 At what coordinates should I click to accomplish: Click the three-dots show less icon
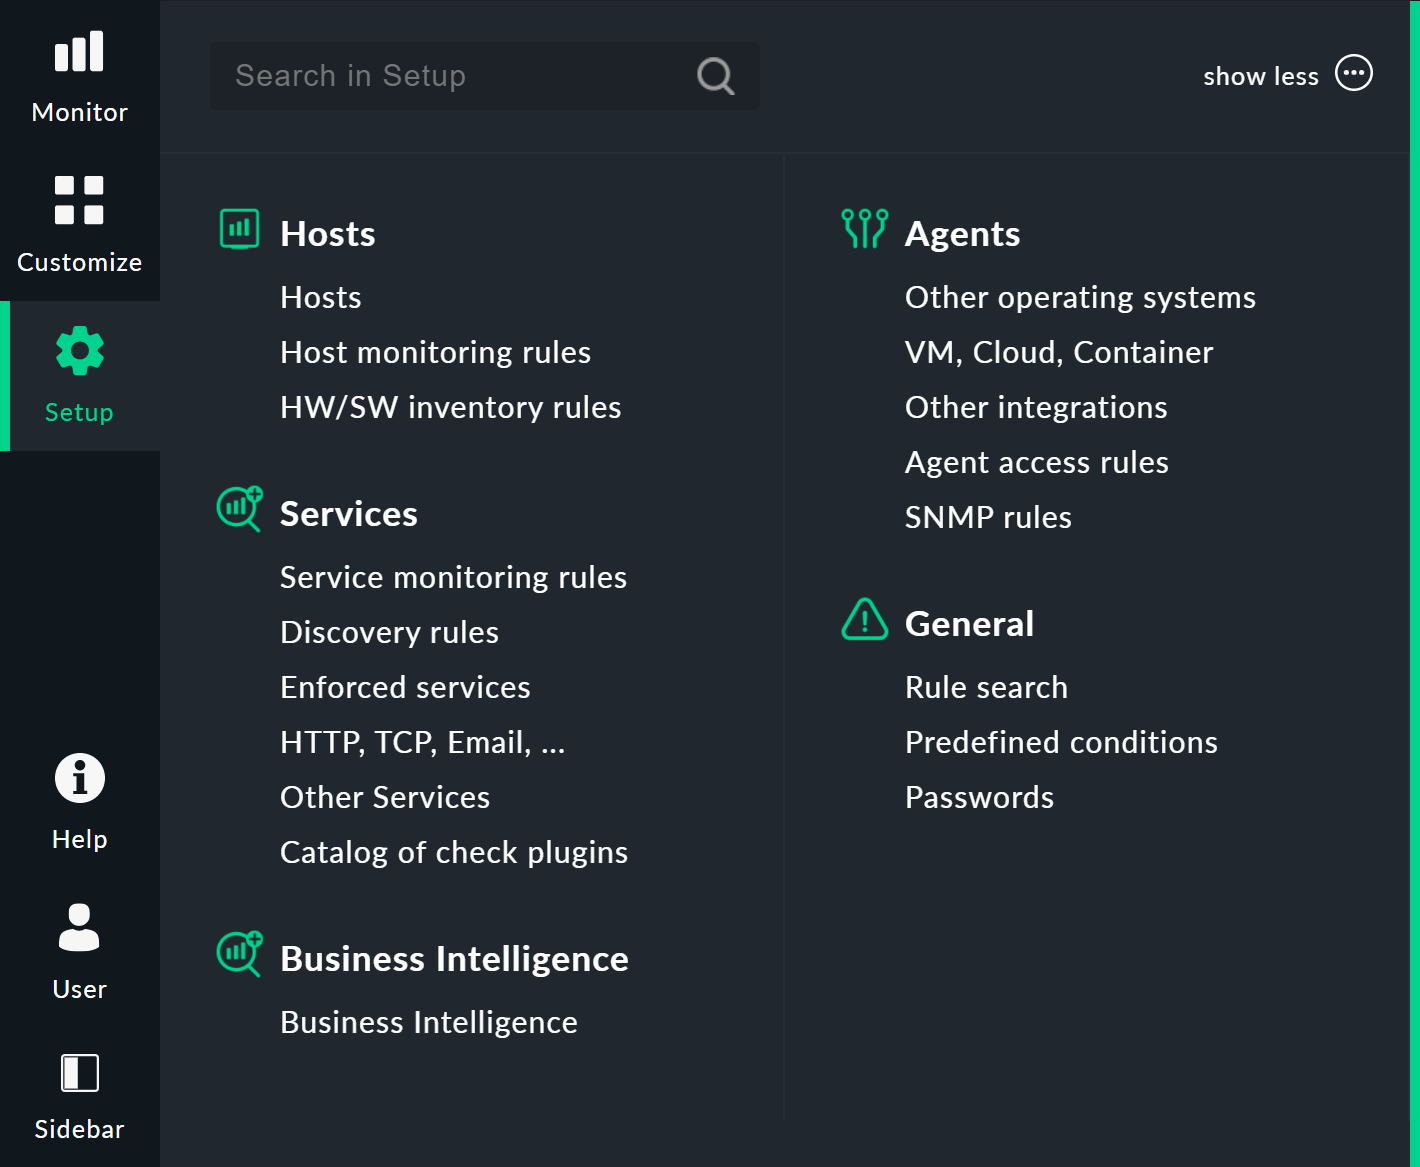pyautogui.click(x=1354, y=73)
